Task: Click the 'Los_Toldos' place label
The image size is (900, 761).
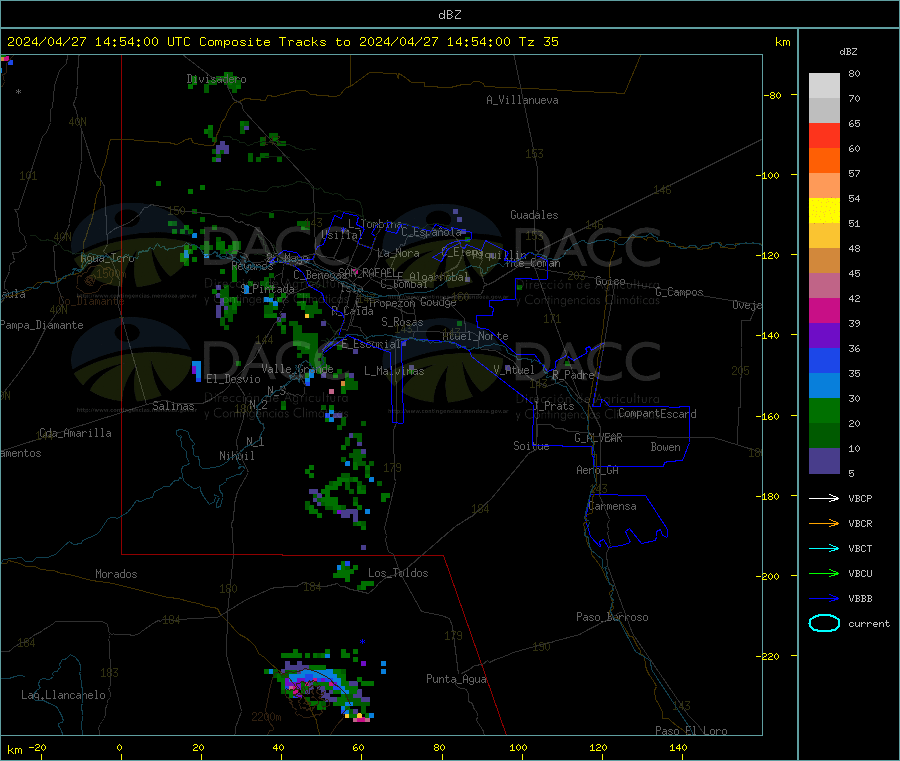Action: (x=398, y=573)
